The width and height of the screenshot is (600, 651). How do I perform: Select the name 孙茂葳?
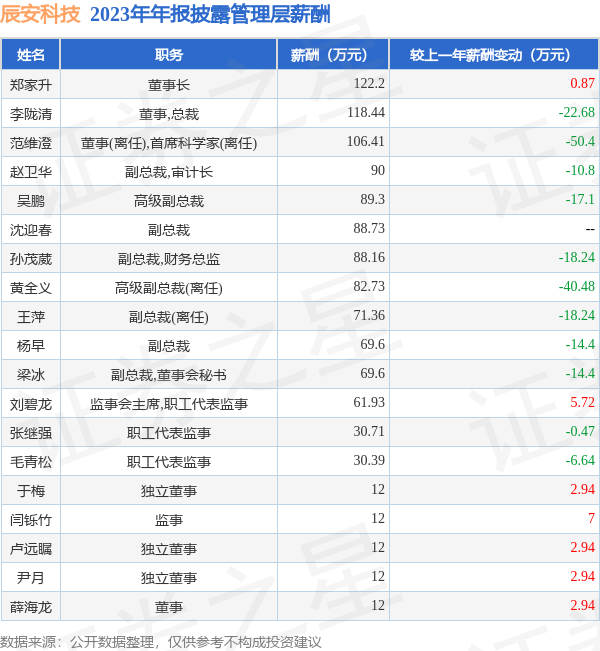point(31,259)
